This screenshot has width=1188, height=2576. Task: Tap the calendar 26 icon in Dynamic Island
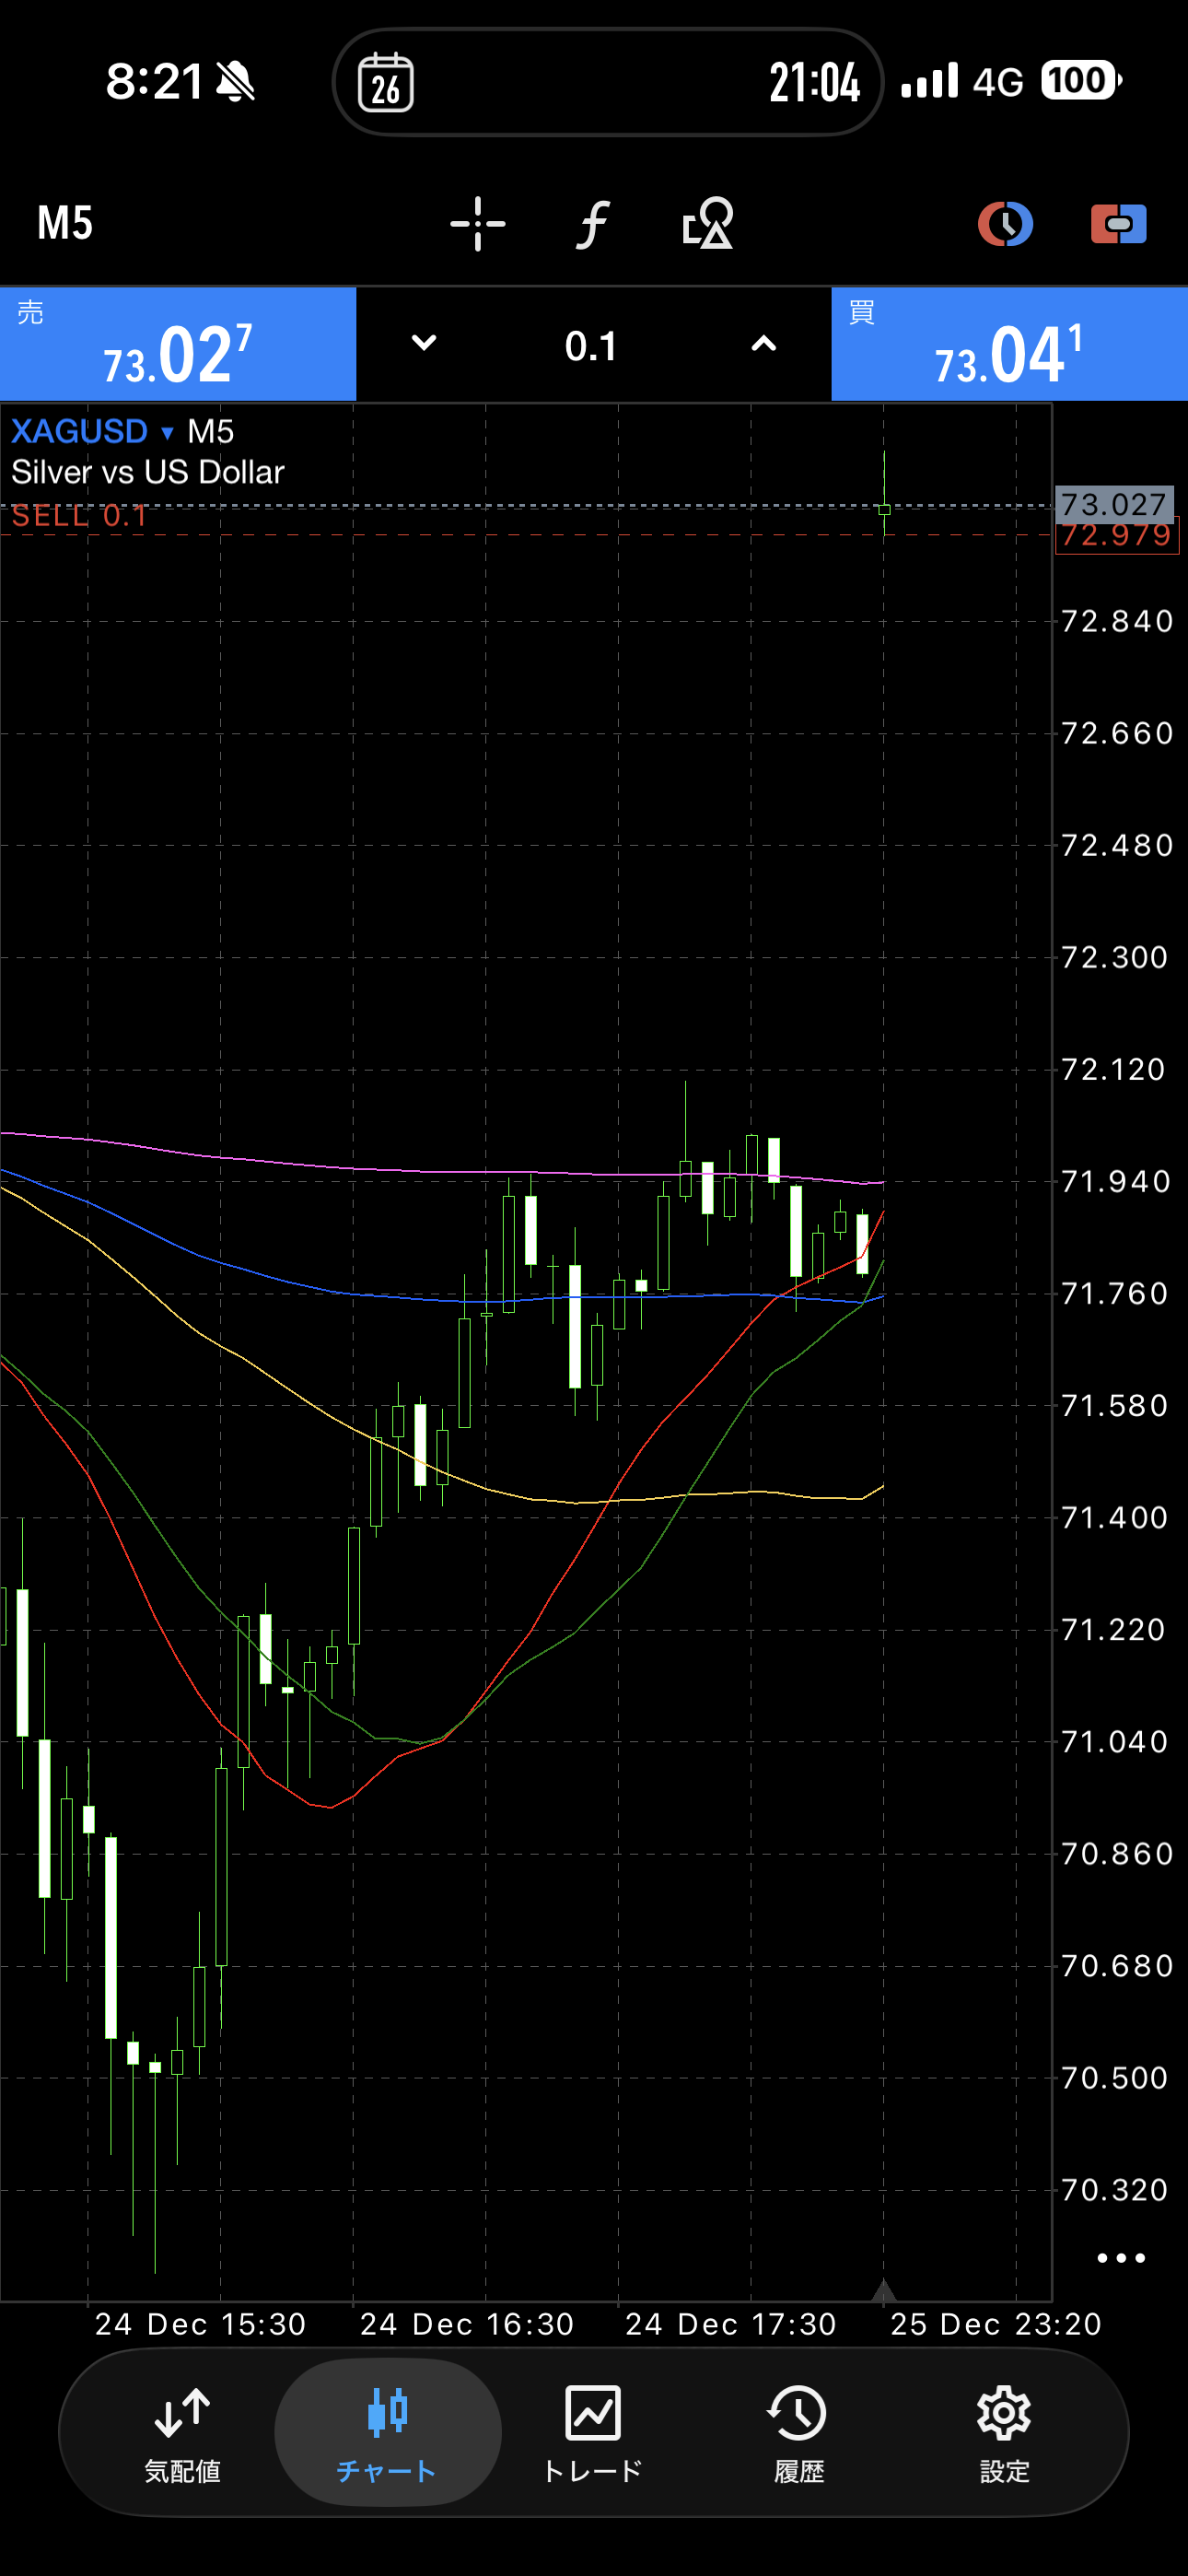(x=386, y=83)
